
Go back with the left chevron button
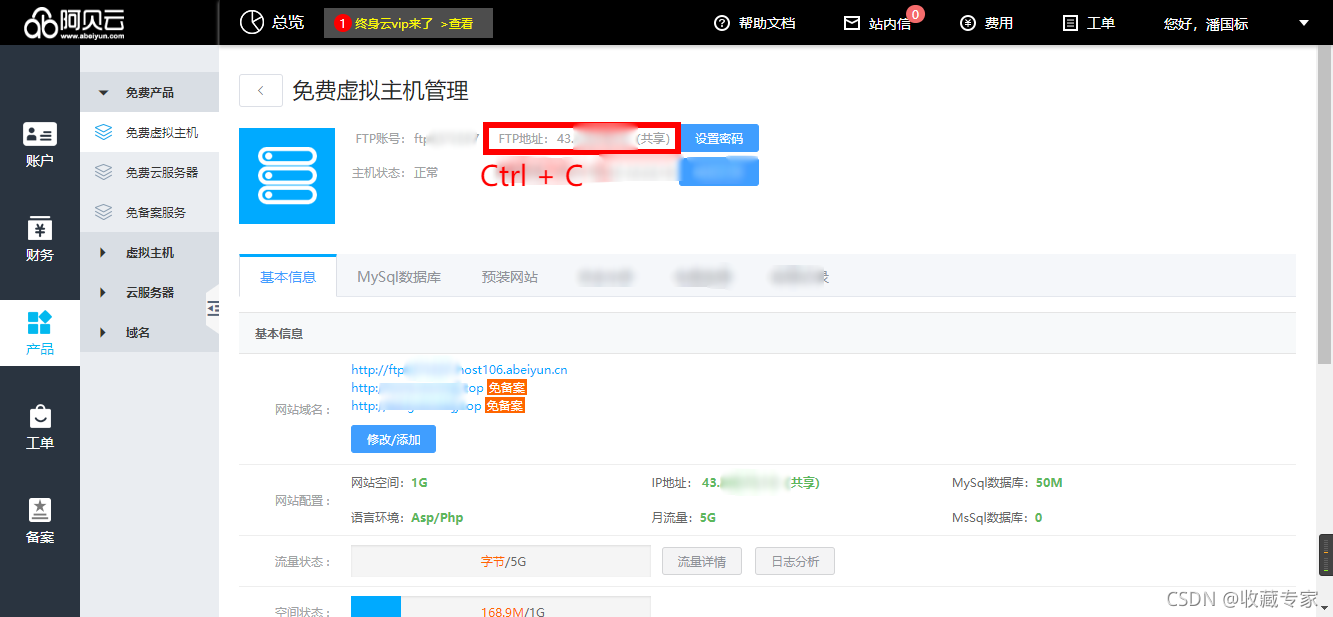pos(261,90)
